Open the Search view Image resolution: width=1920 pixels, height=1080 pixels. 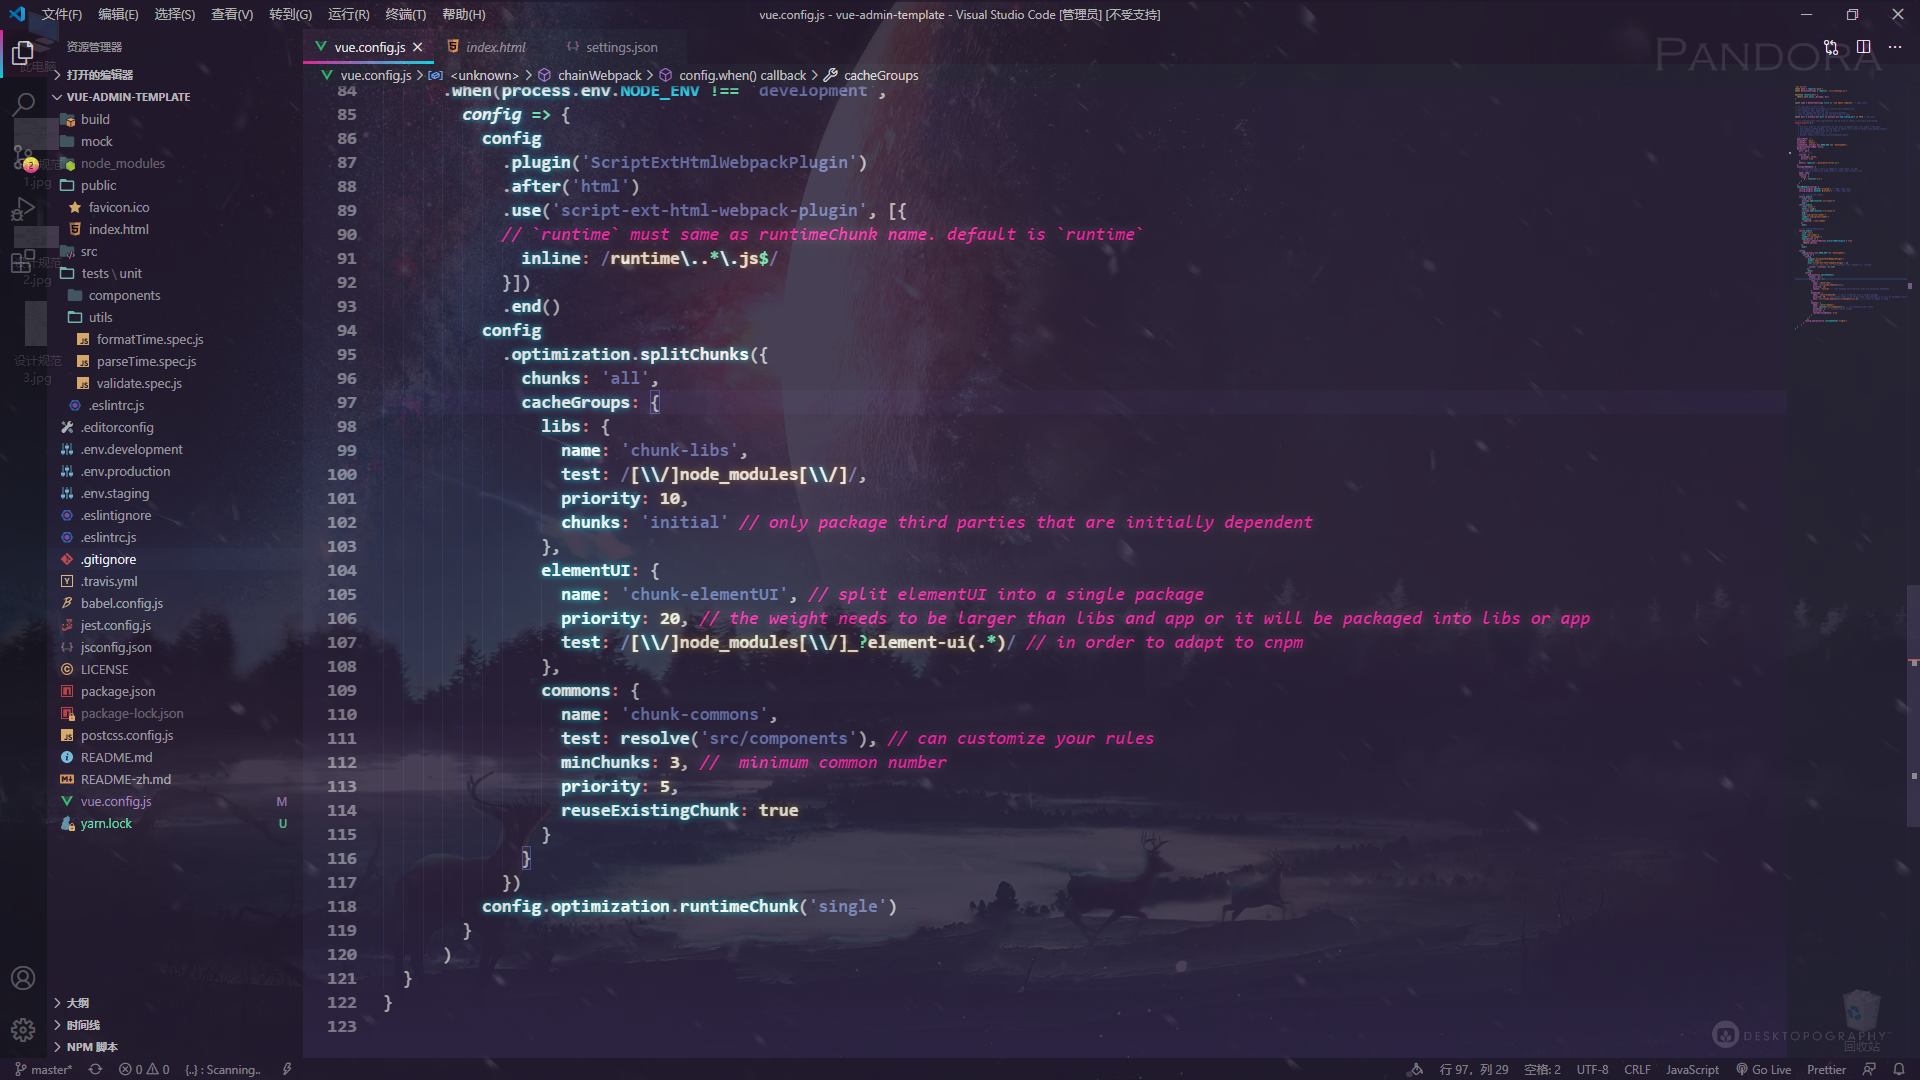click(23, 103)
